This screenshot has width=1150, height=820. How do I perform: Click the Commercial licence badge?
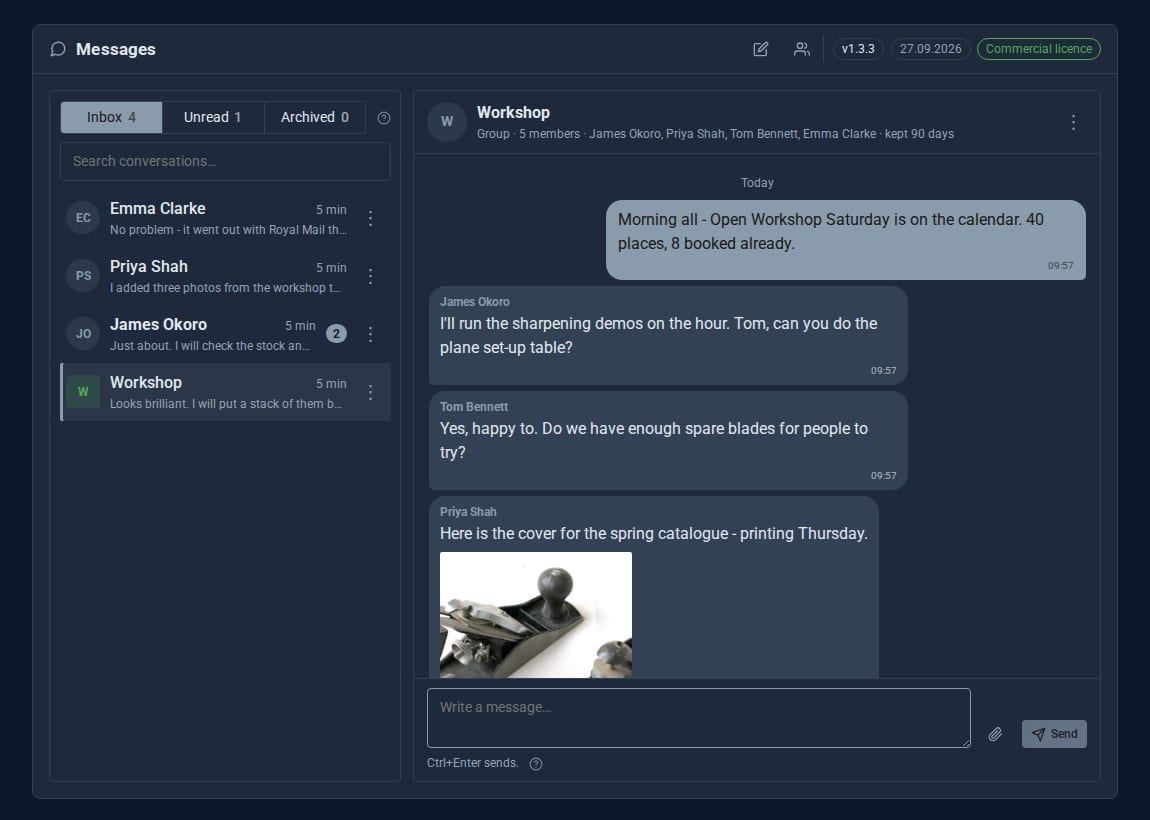pyautogui.click(x=1039, y=49)
